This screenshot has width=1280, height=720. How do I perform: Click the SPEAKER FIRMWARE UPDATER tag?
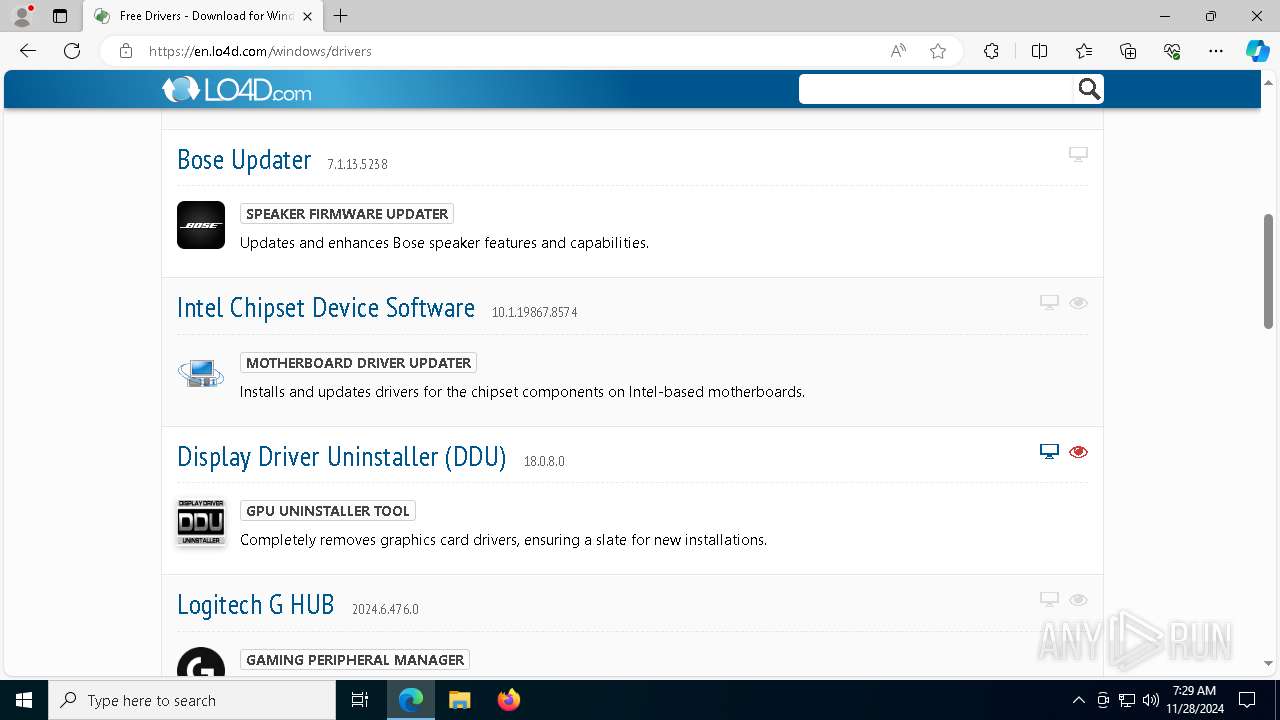pos(347,214)
